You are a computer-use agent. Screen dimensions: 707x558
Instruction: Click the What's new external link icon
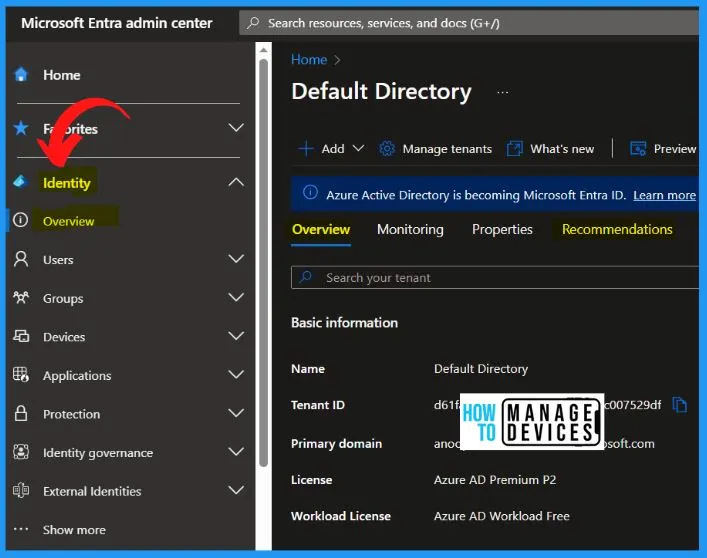click(514, 148)
